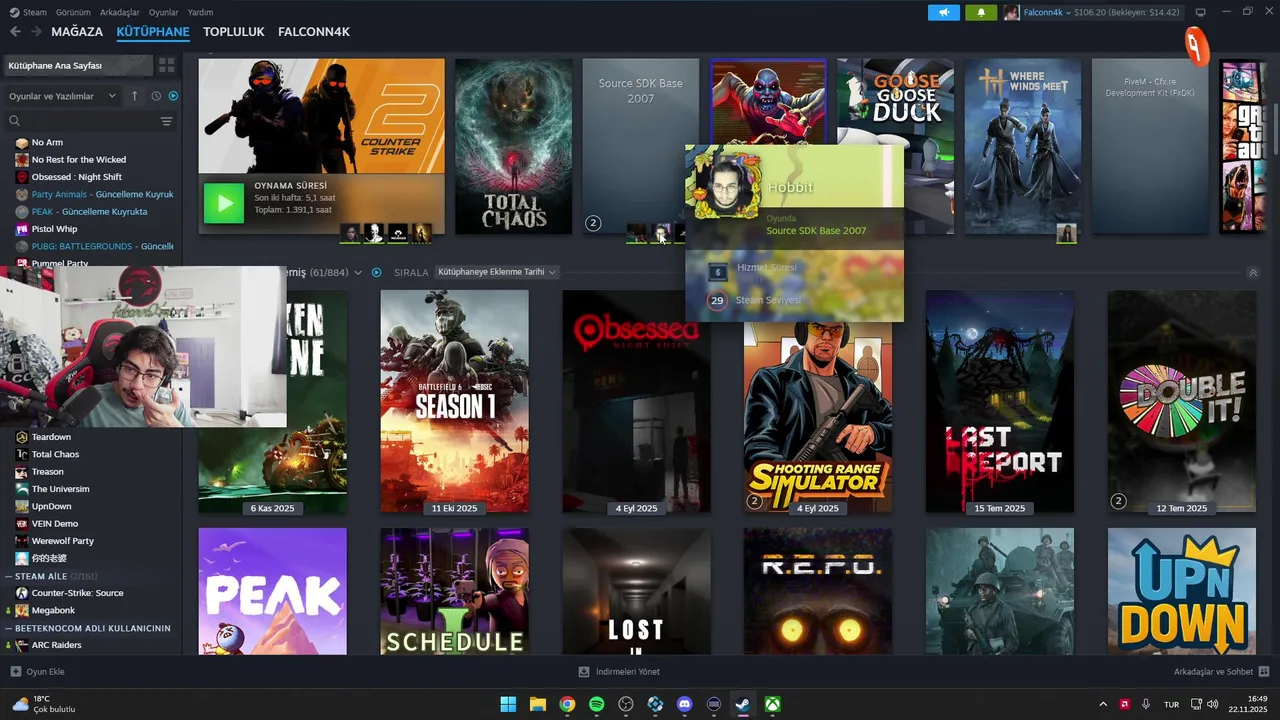Click the recent activity clock icon in sidebar
This screenshot has height=720, width=1280.
click(156, 96)
